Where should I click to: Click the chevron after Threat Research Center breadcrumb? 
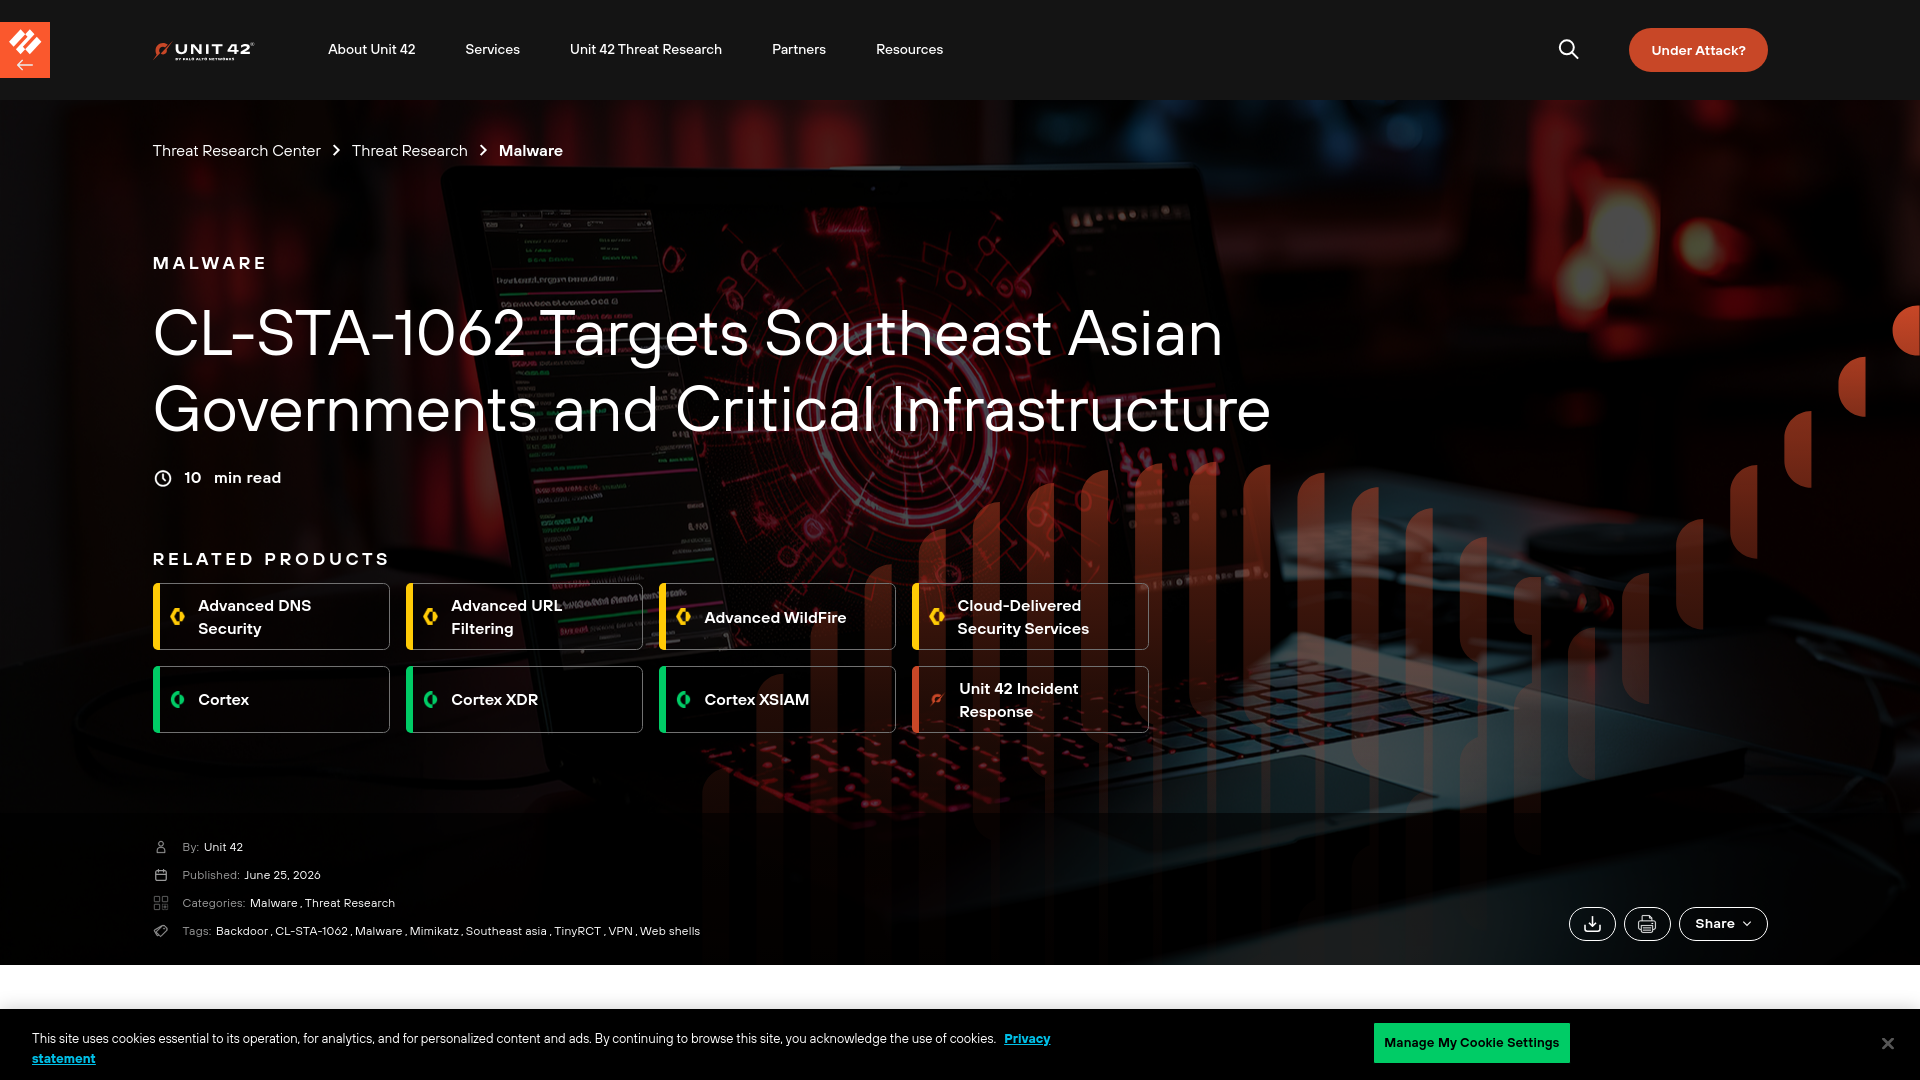tap(336, 151)
